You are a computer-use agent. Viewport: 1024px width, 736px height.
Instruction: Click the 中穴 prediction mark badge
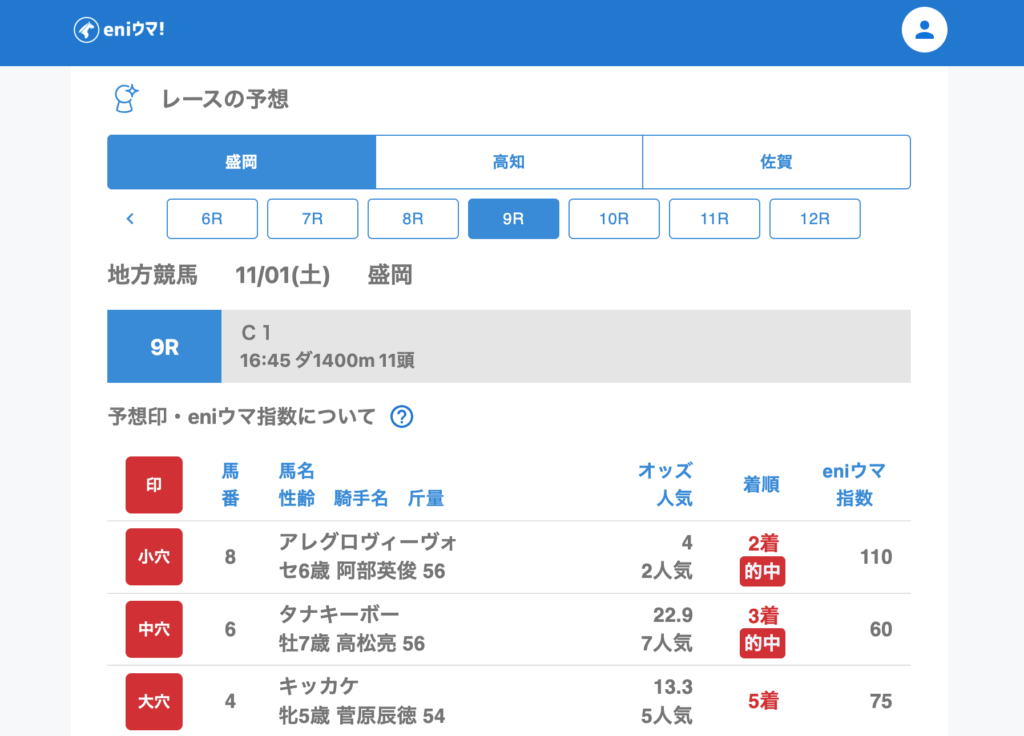point(154,629)
